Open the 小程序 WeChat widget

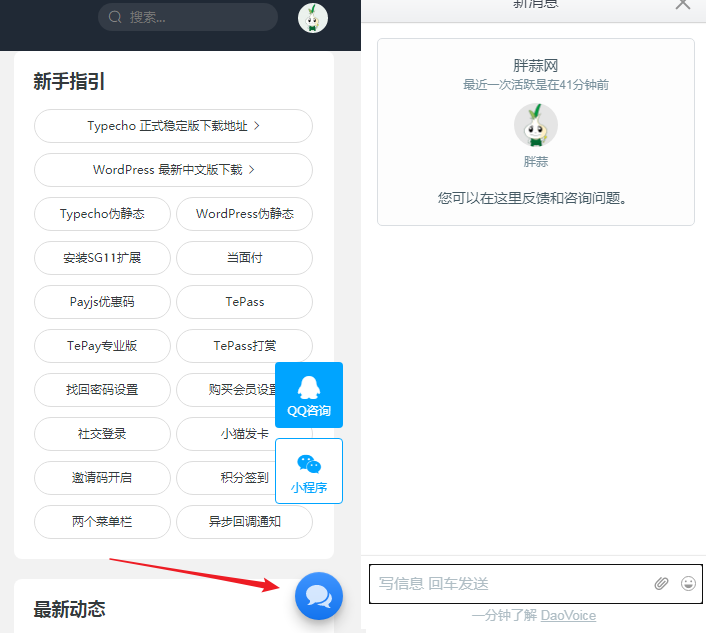point(308,471)
